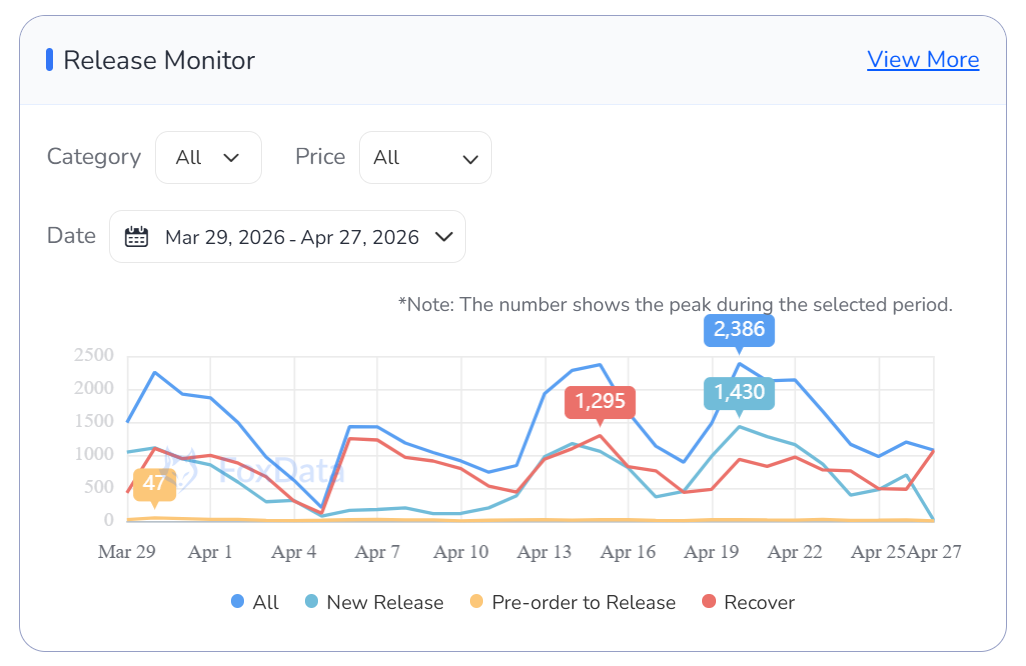Toggle Pre-order to Release legend text
The width and height of the screenshot is (1026, 666).
click(x=583, y=602)
